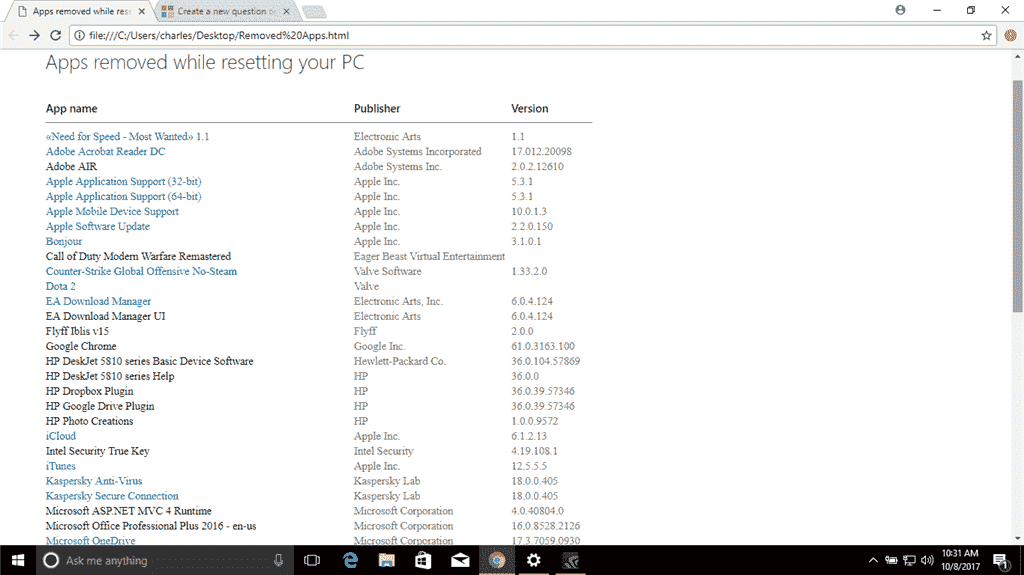
Task: Open Kaspersky Secure Connection link
Action: [112, 497]
